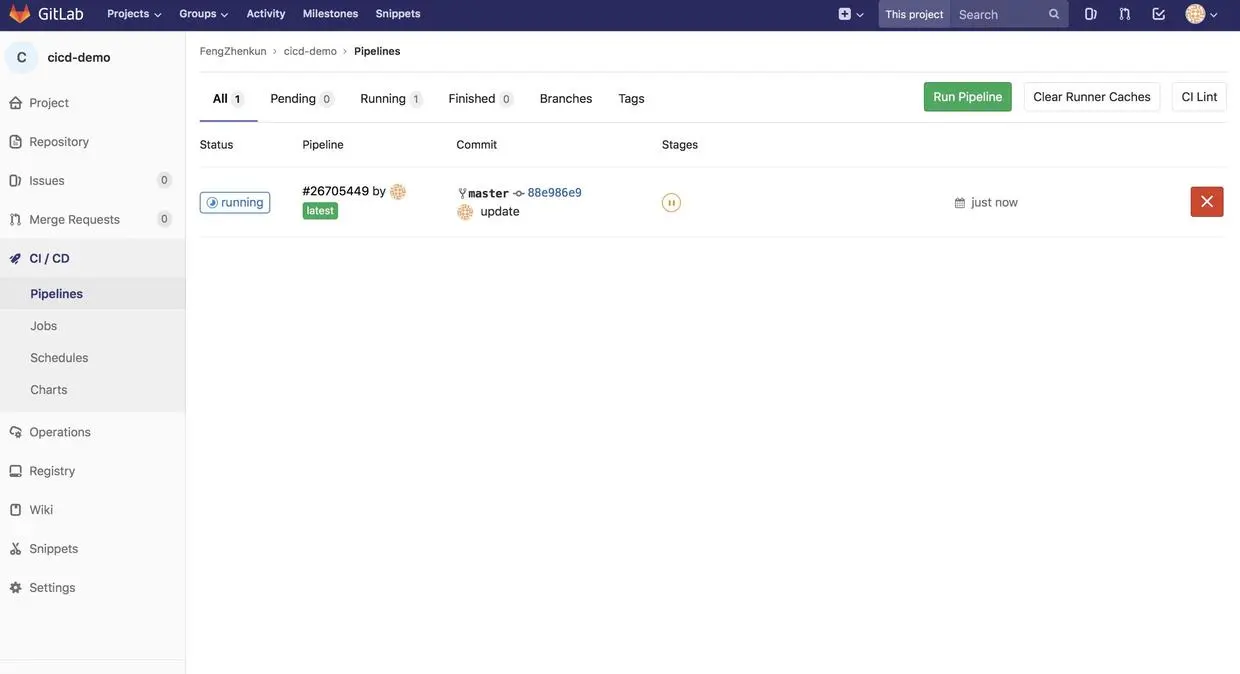Viewport: 1240px width, 674px height.
Task: Switch to the Pending tab
Action: click(x=301, y=98)
